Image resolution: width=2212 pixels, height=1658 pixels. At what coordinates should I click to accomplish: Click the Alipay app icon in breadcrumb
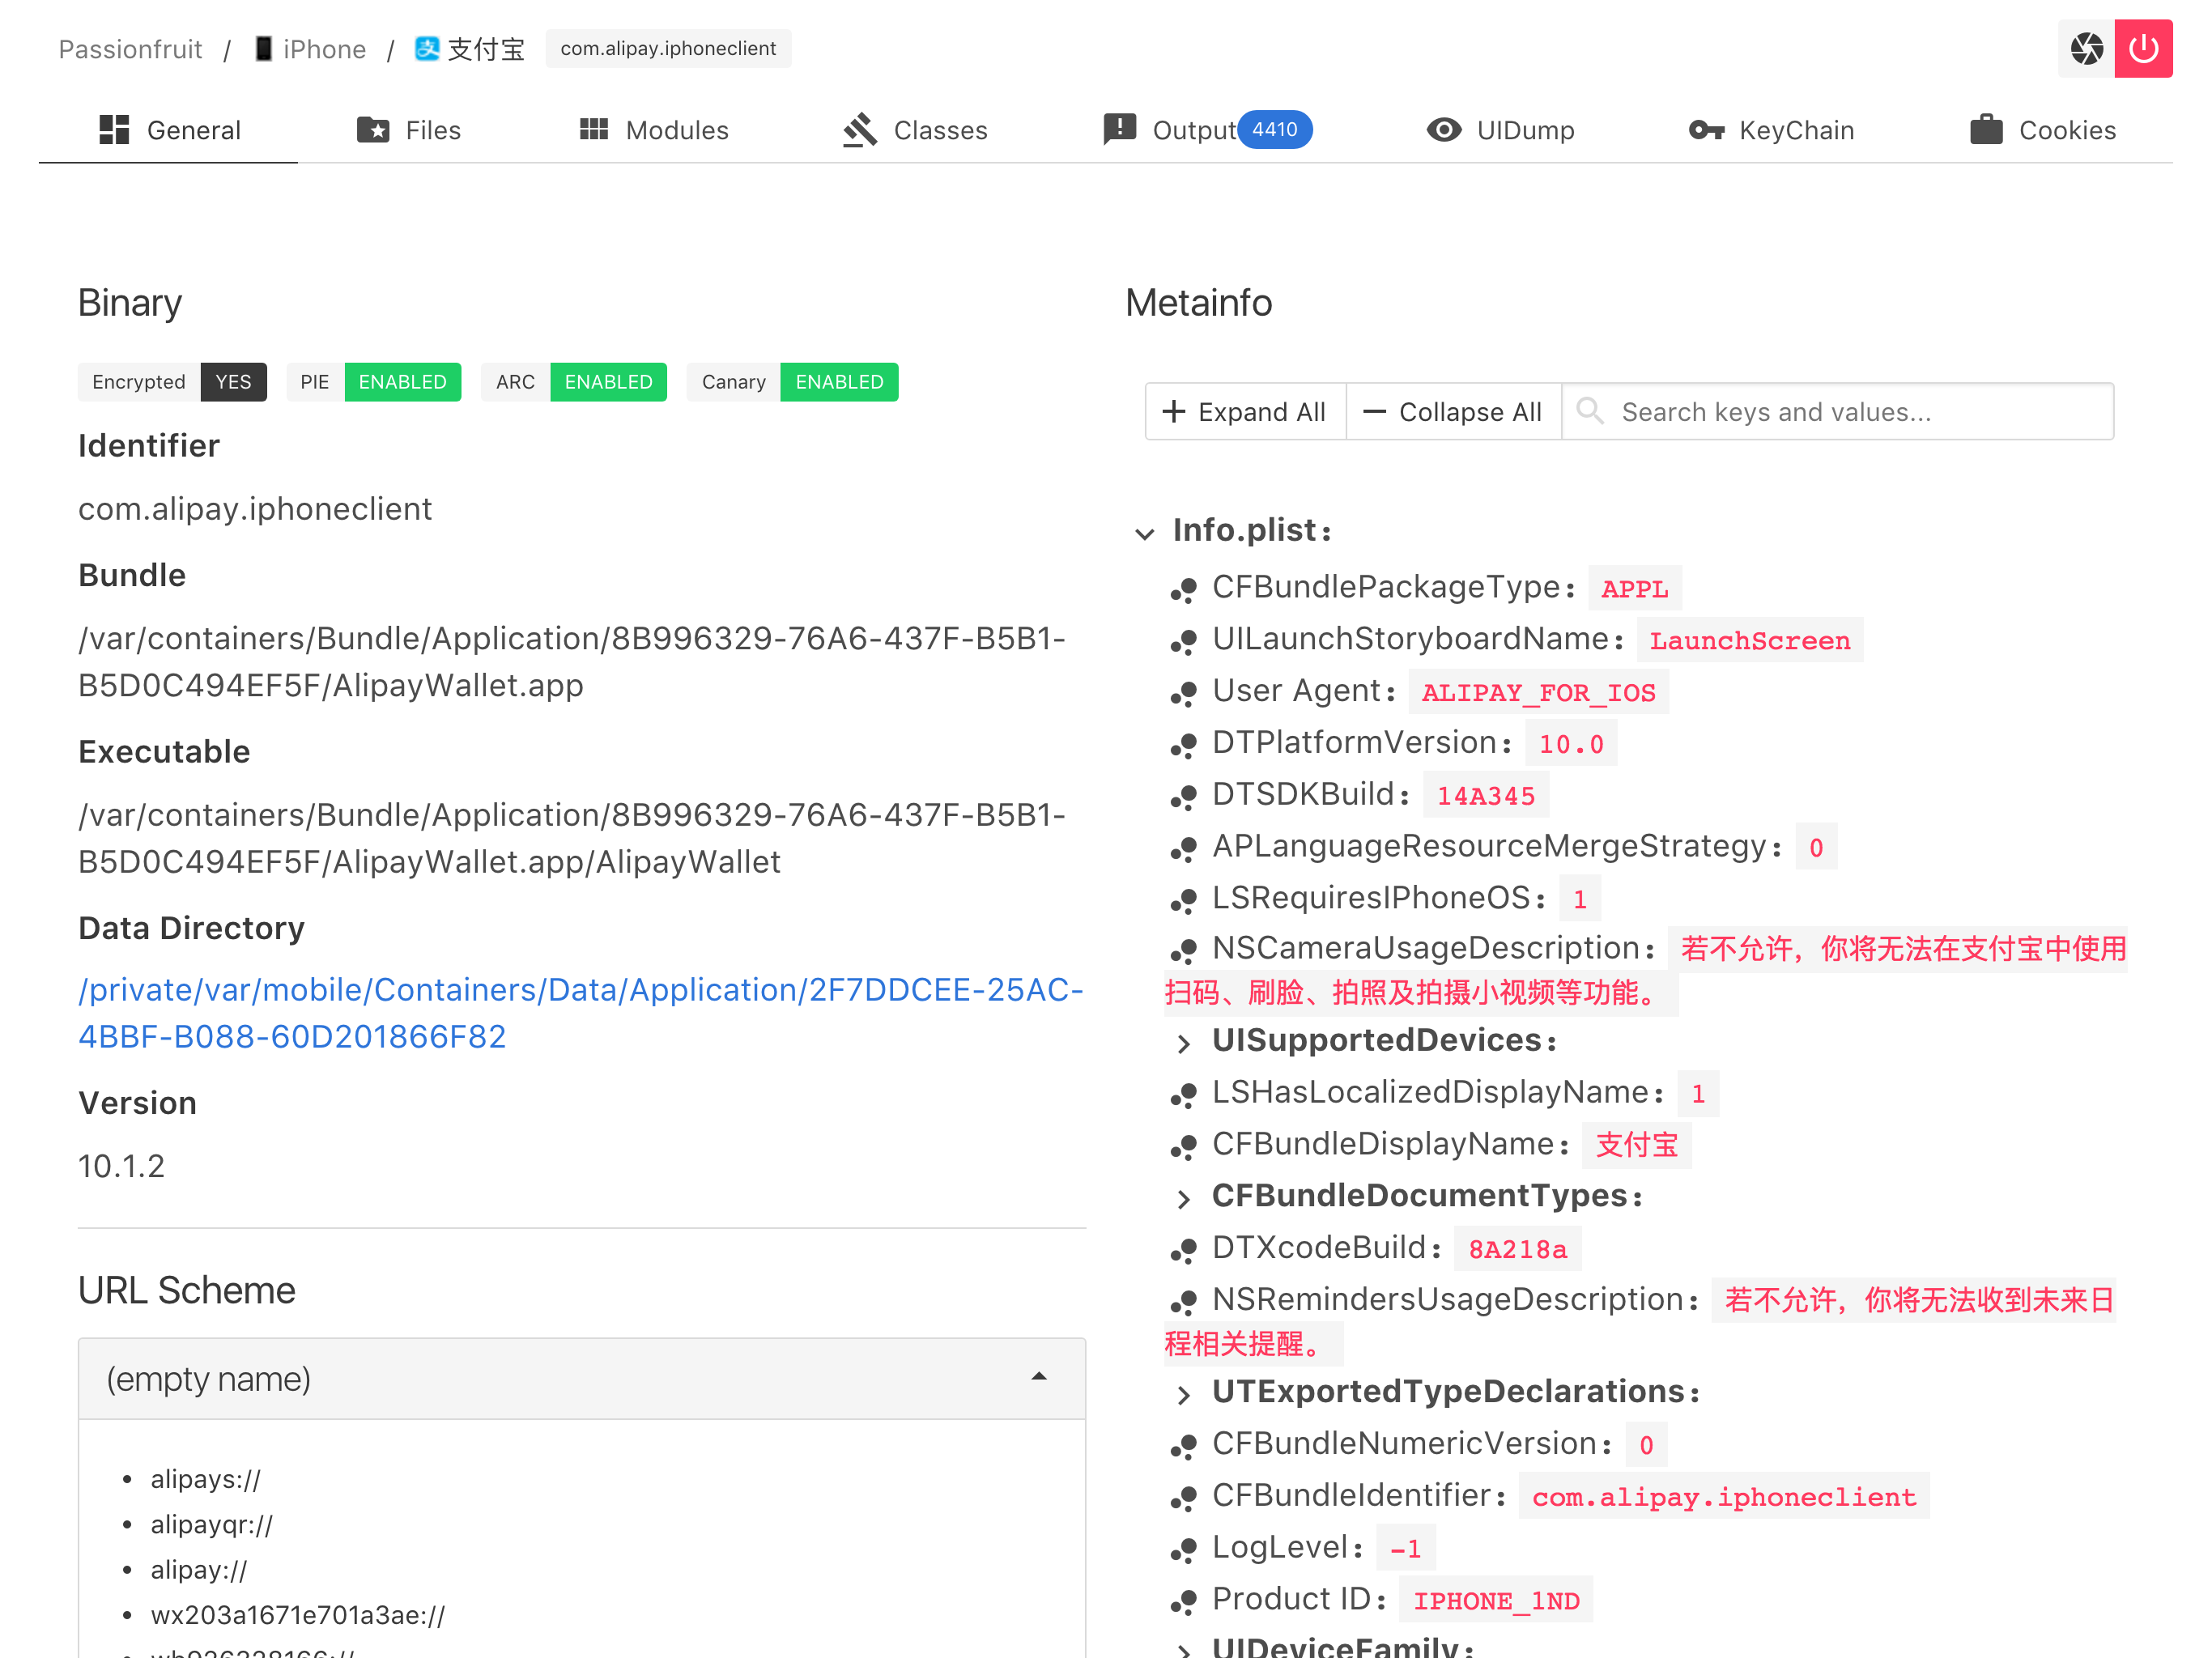pos(428,48)
